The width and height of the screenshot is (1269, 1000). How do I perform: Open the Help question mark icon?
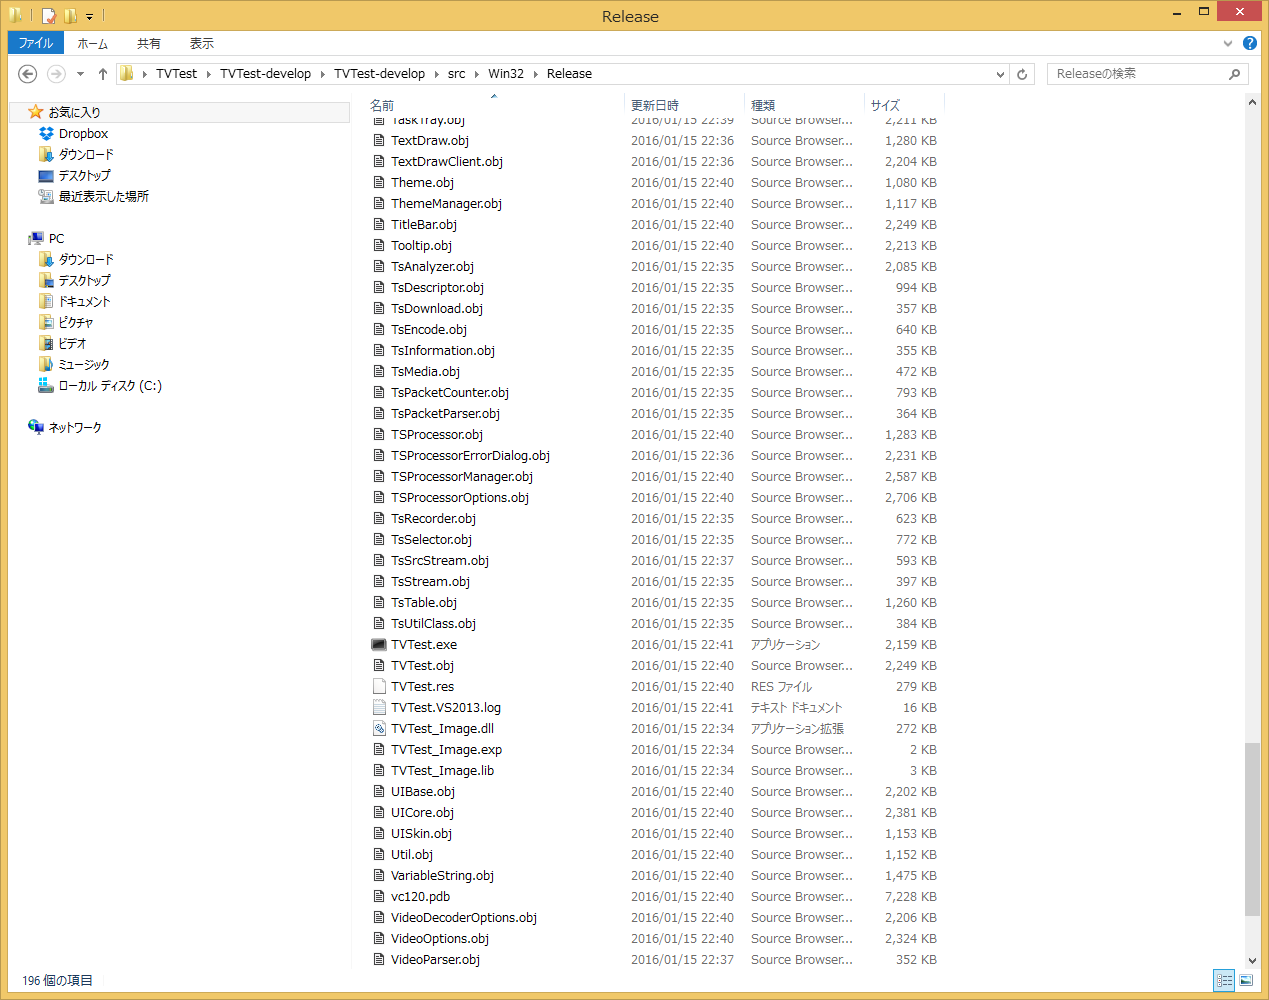(1249, 43)
